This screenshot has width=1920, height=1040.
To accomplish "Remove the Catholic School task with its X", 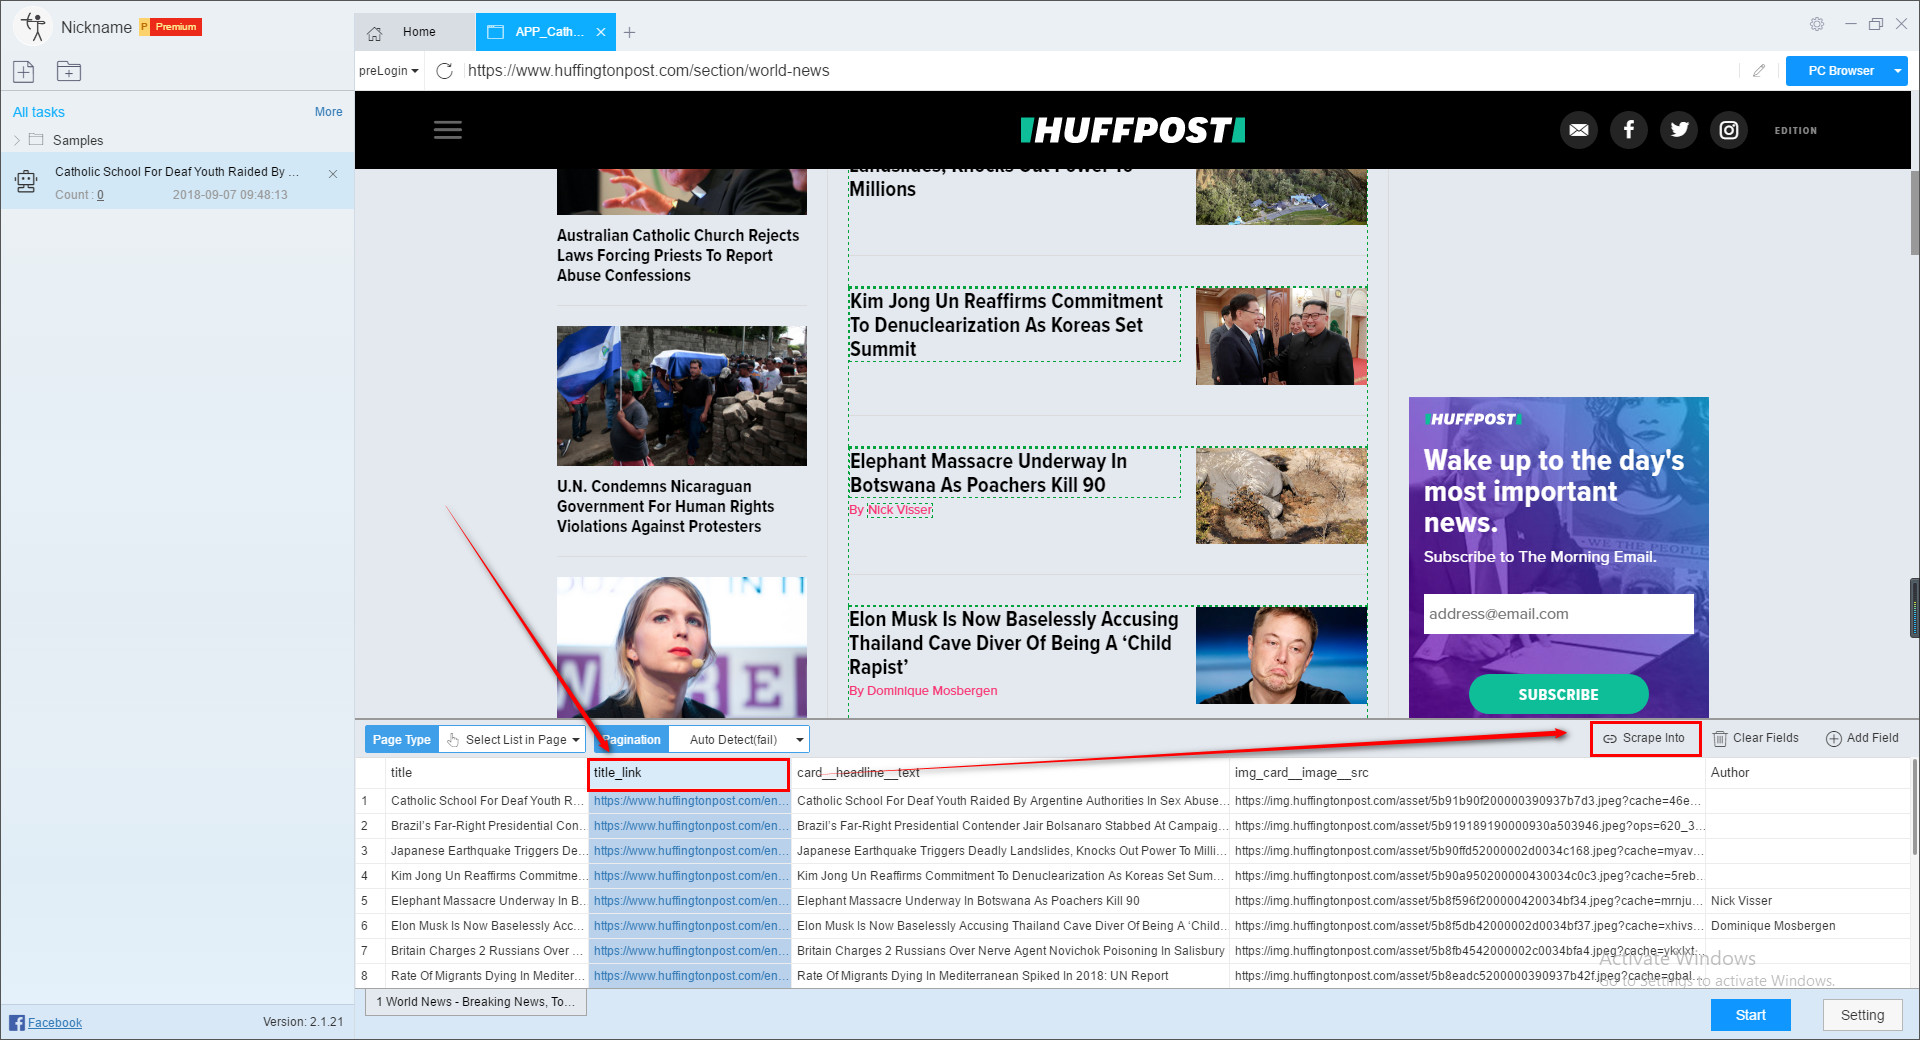I will (333, 174).
